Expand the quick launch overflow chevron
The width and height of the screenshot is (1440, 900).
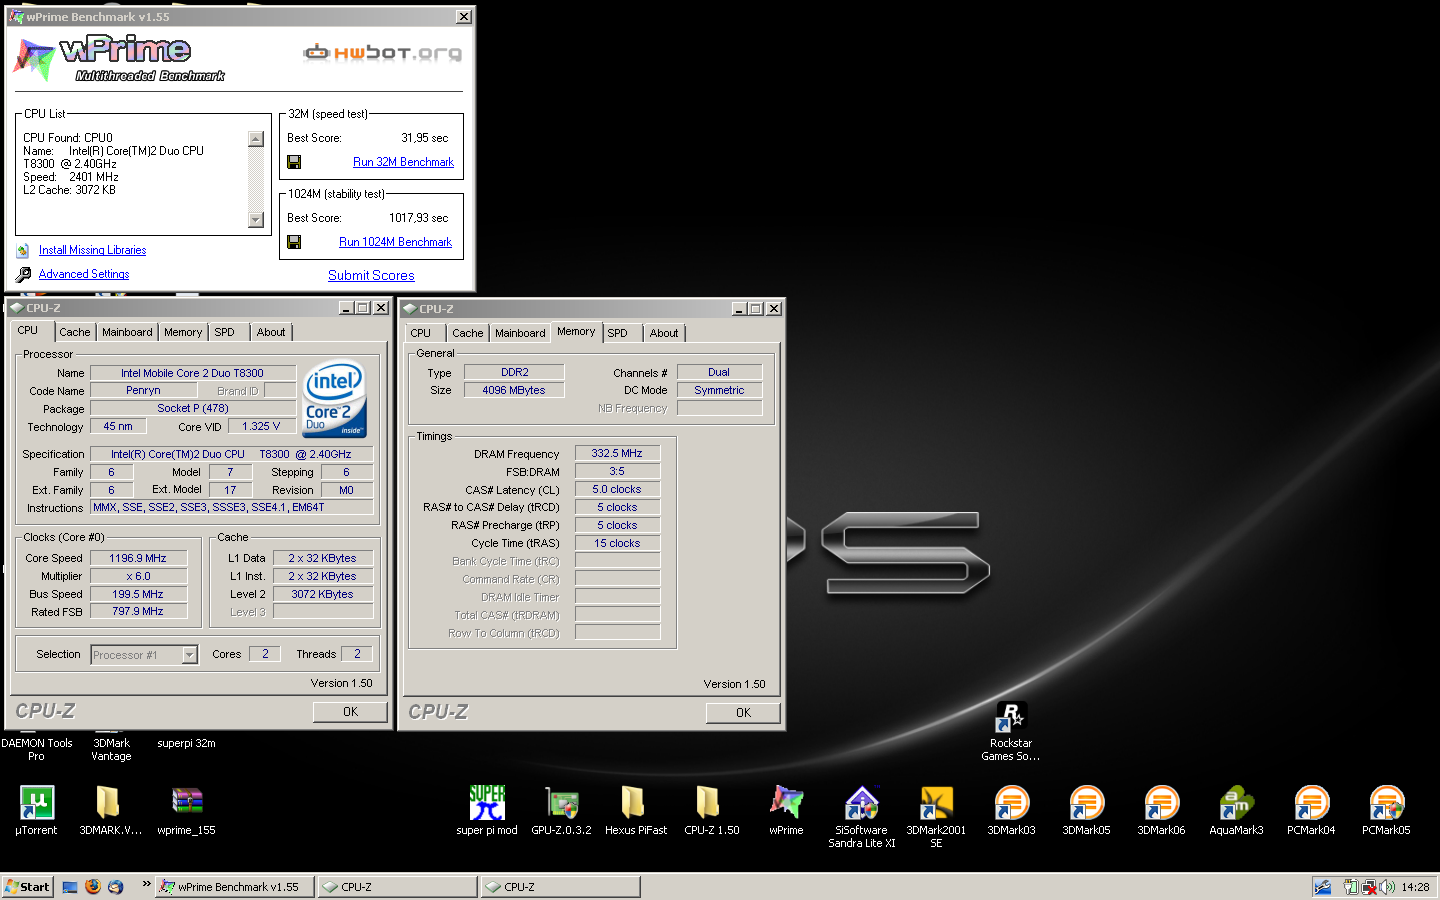coord(146,884)
